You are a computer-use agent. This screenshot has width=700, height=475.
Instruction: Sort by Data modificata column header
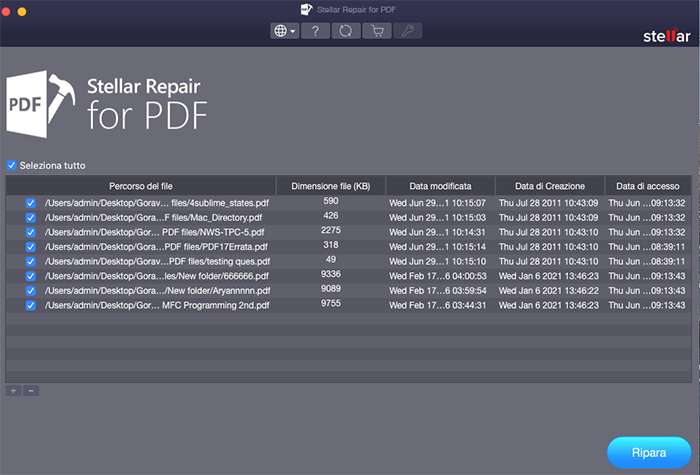pyautogui.click(x=440, y=186)
